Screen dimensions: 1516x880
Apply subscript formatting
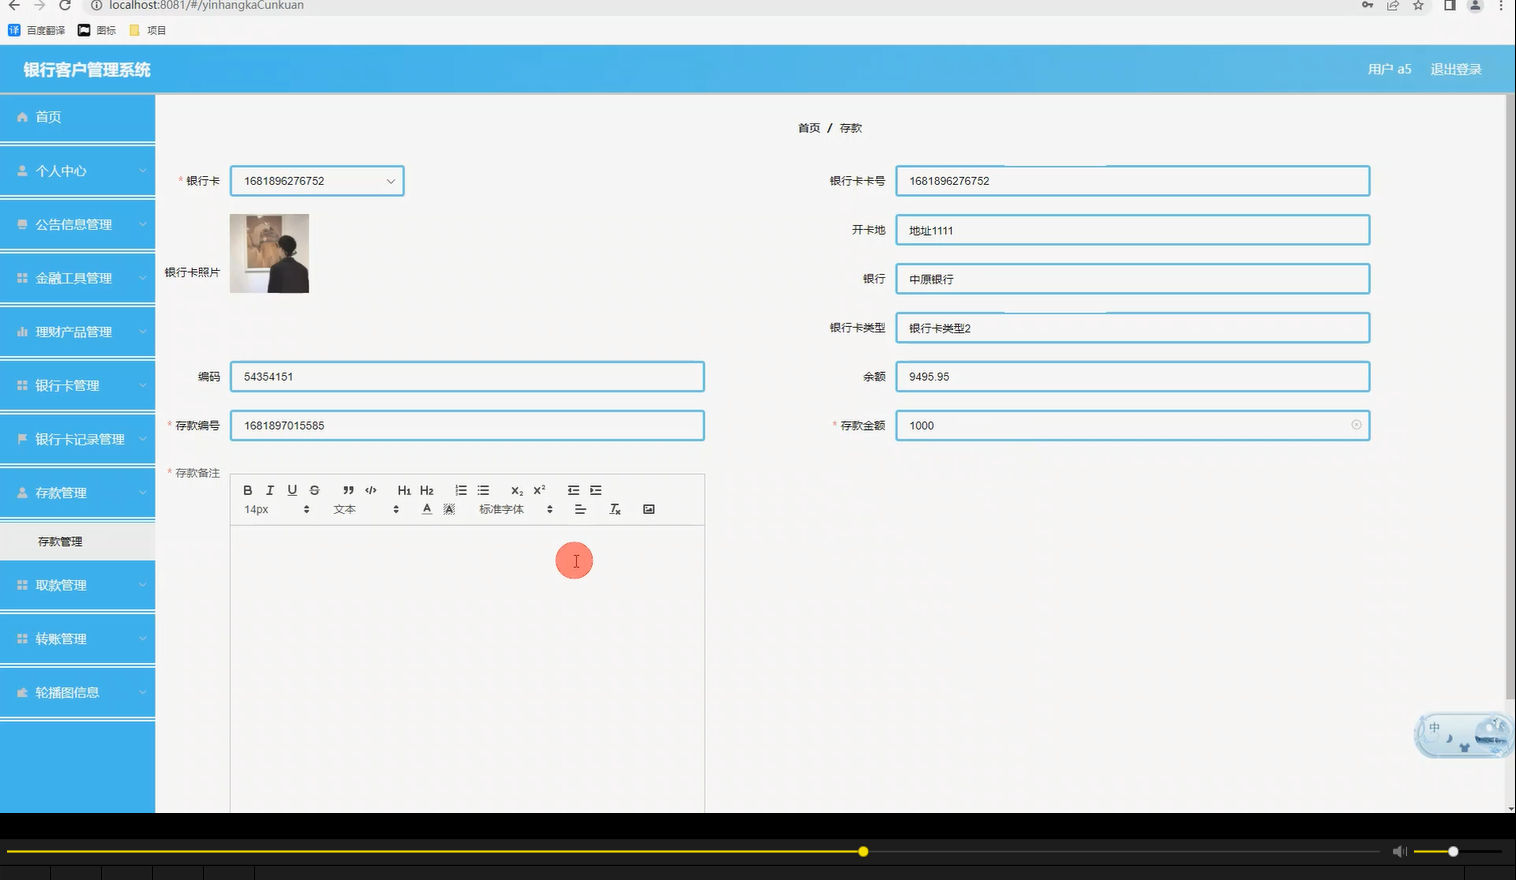point(517,490)
